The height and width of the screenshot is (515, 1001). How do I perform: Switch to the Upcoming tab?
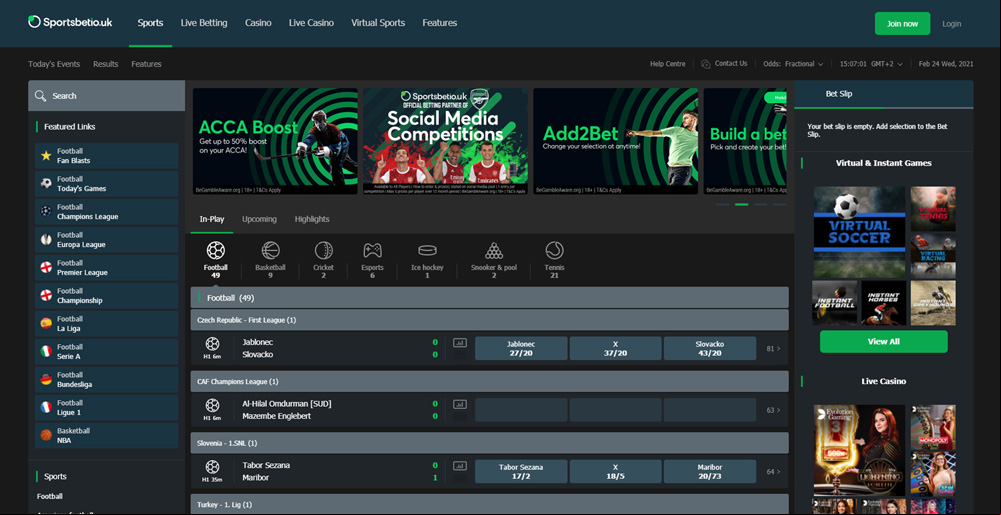(x=259, y=219)
